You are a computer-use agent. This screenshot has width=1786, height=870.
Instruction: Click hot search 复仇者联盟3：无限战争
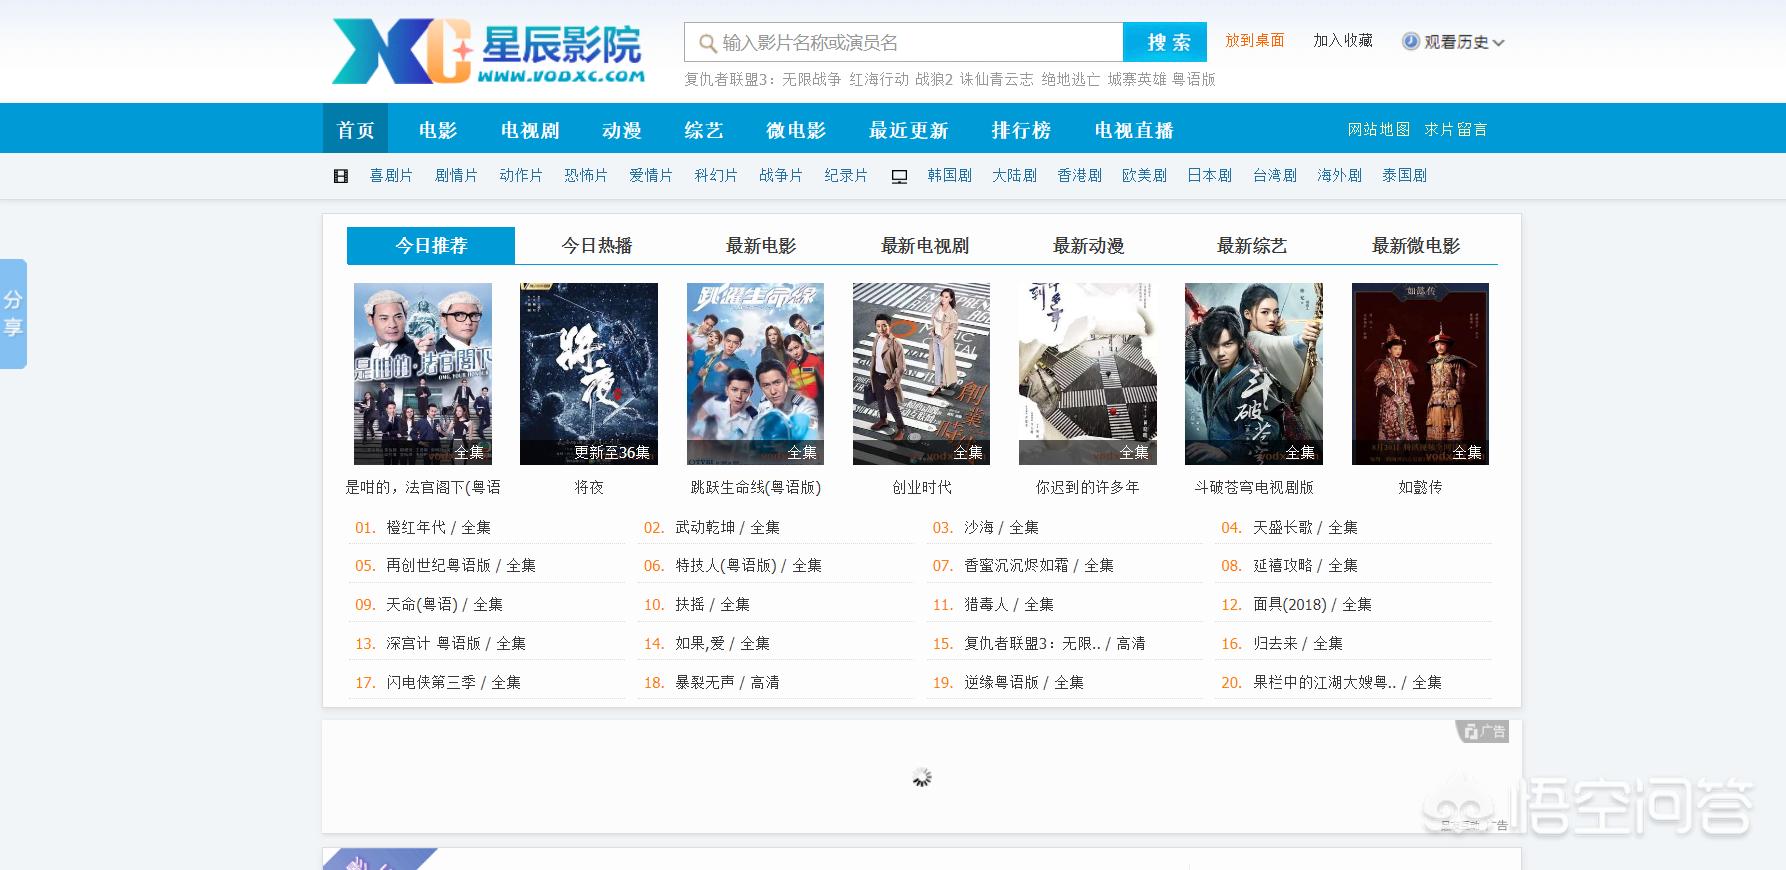[763, 79]
